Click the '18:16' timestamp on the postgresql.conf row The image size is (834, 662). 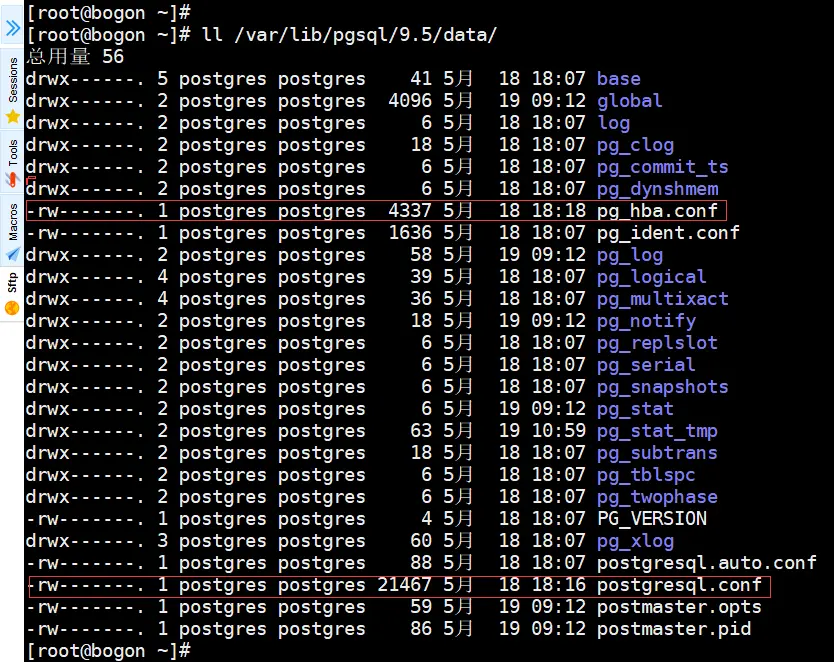pos(558,585)
